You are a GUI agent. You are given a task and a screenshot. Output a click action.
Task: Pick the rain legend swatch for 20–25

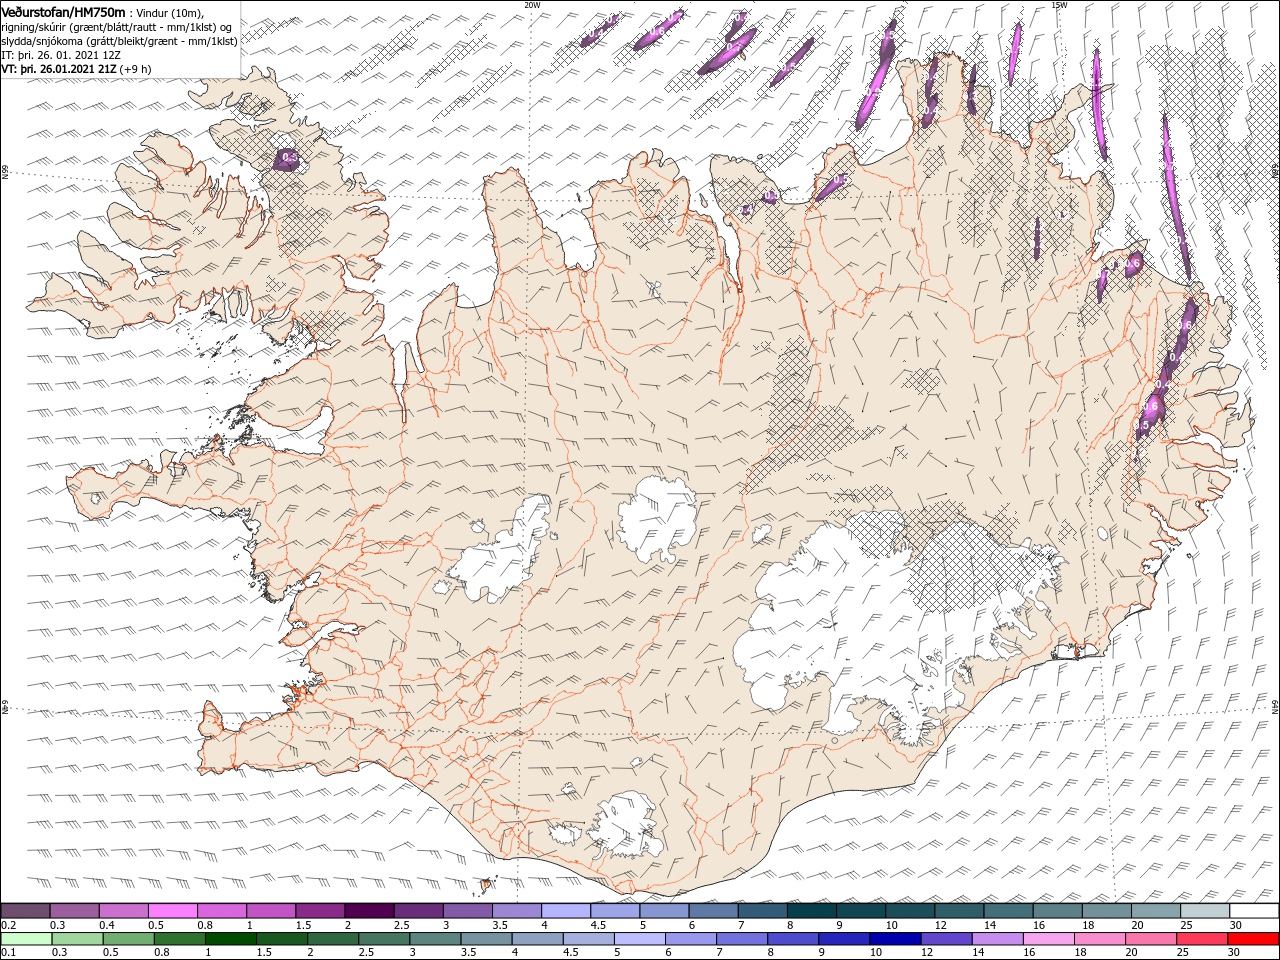coord(1149,939)
